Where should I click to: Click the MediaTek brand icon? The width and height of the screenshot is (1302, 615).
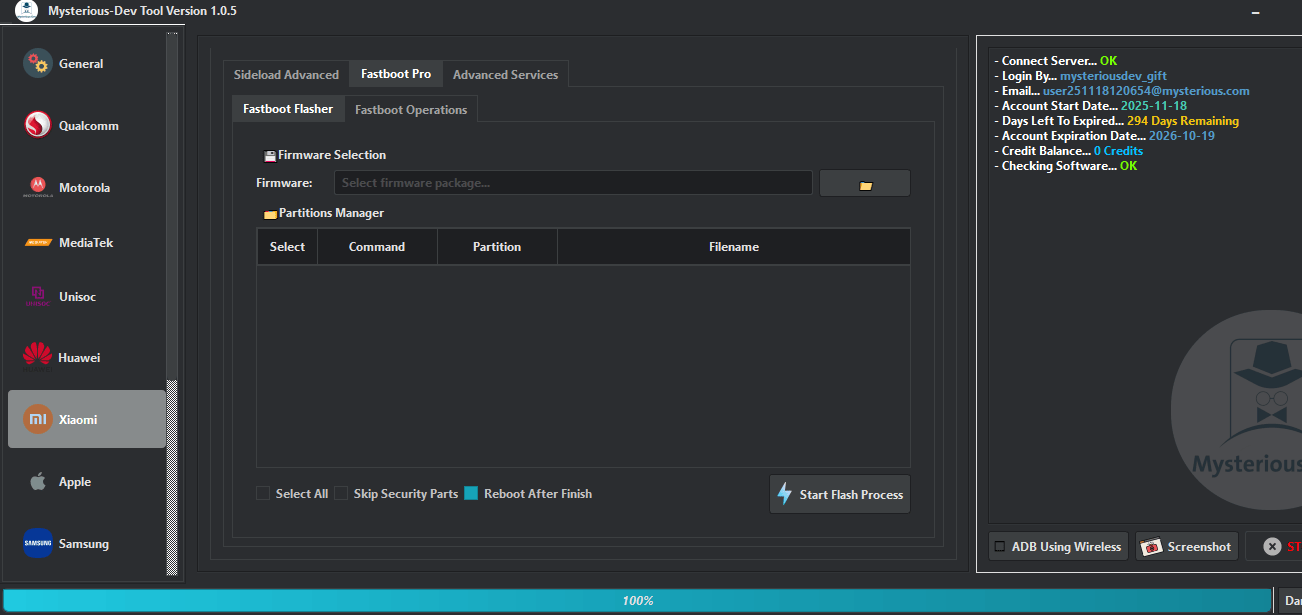36,242
